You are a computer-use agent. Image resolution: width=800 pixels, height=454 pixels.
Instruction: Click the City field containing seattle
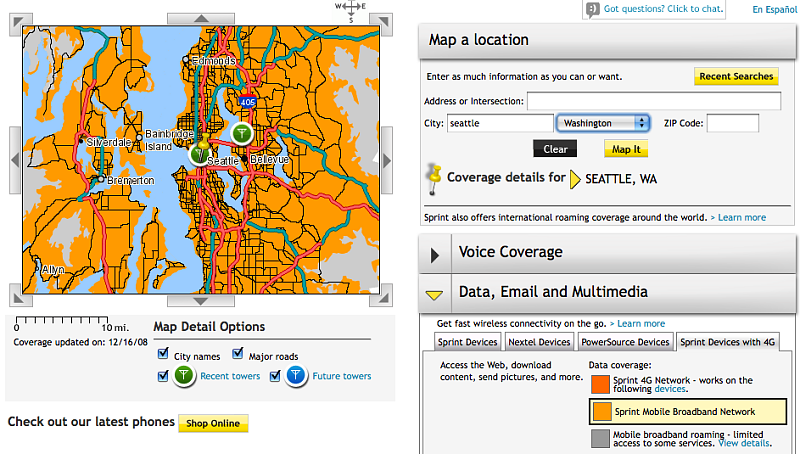(x=501, y=123)
